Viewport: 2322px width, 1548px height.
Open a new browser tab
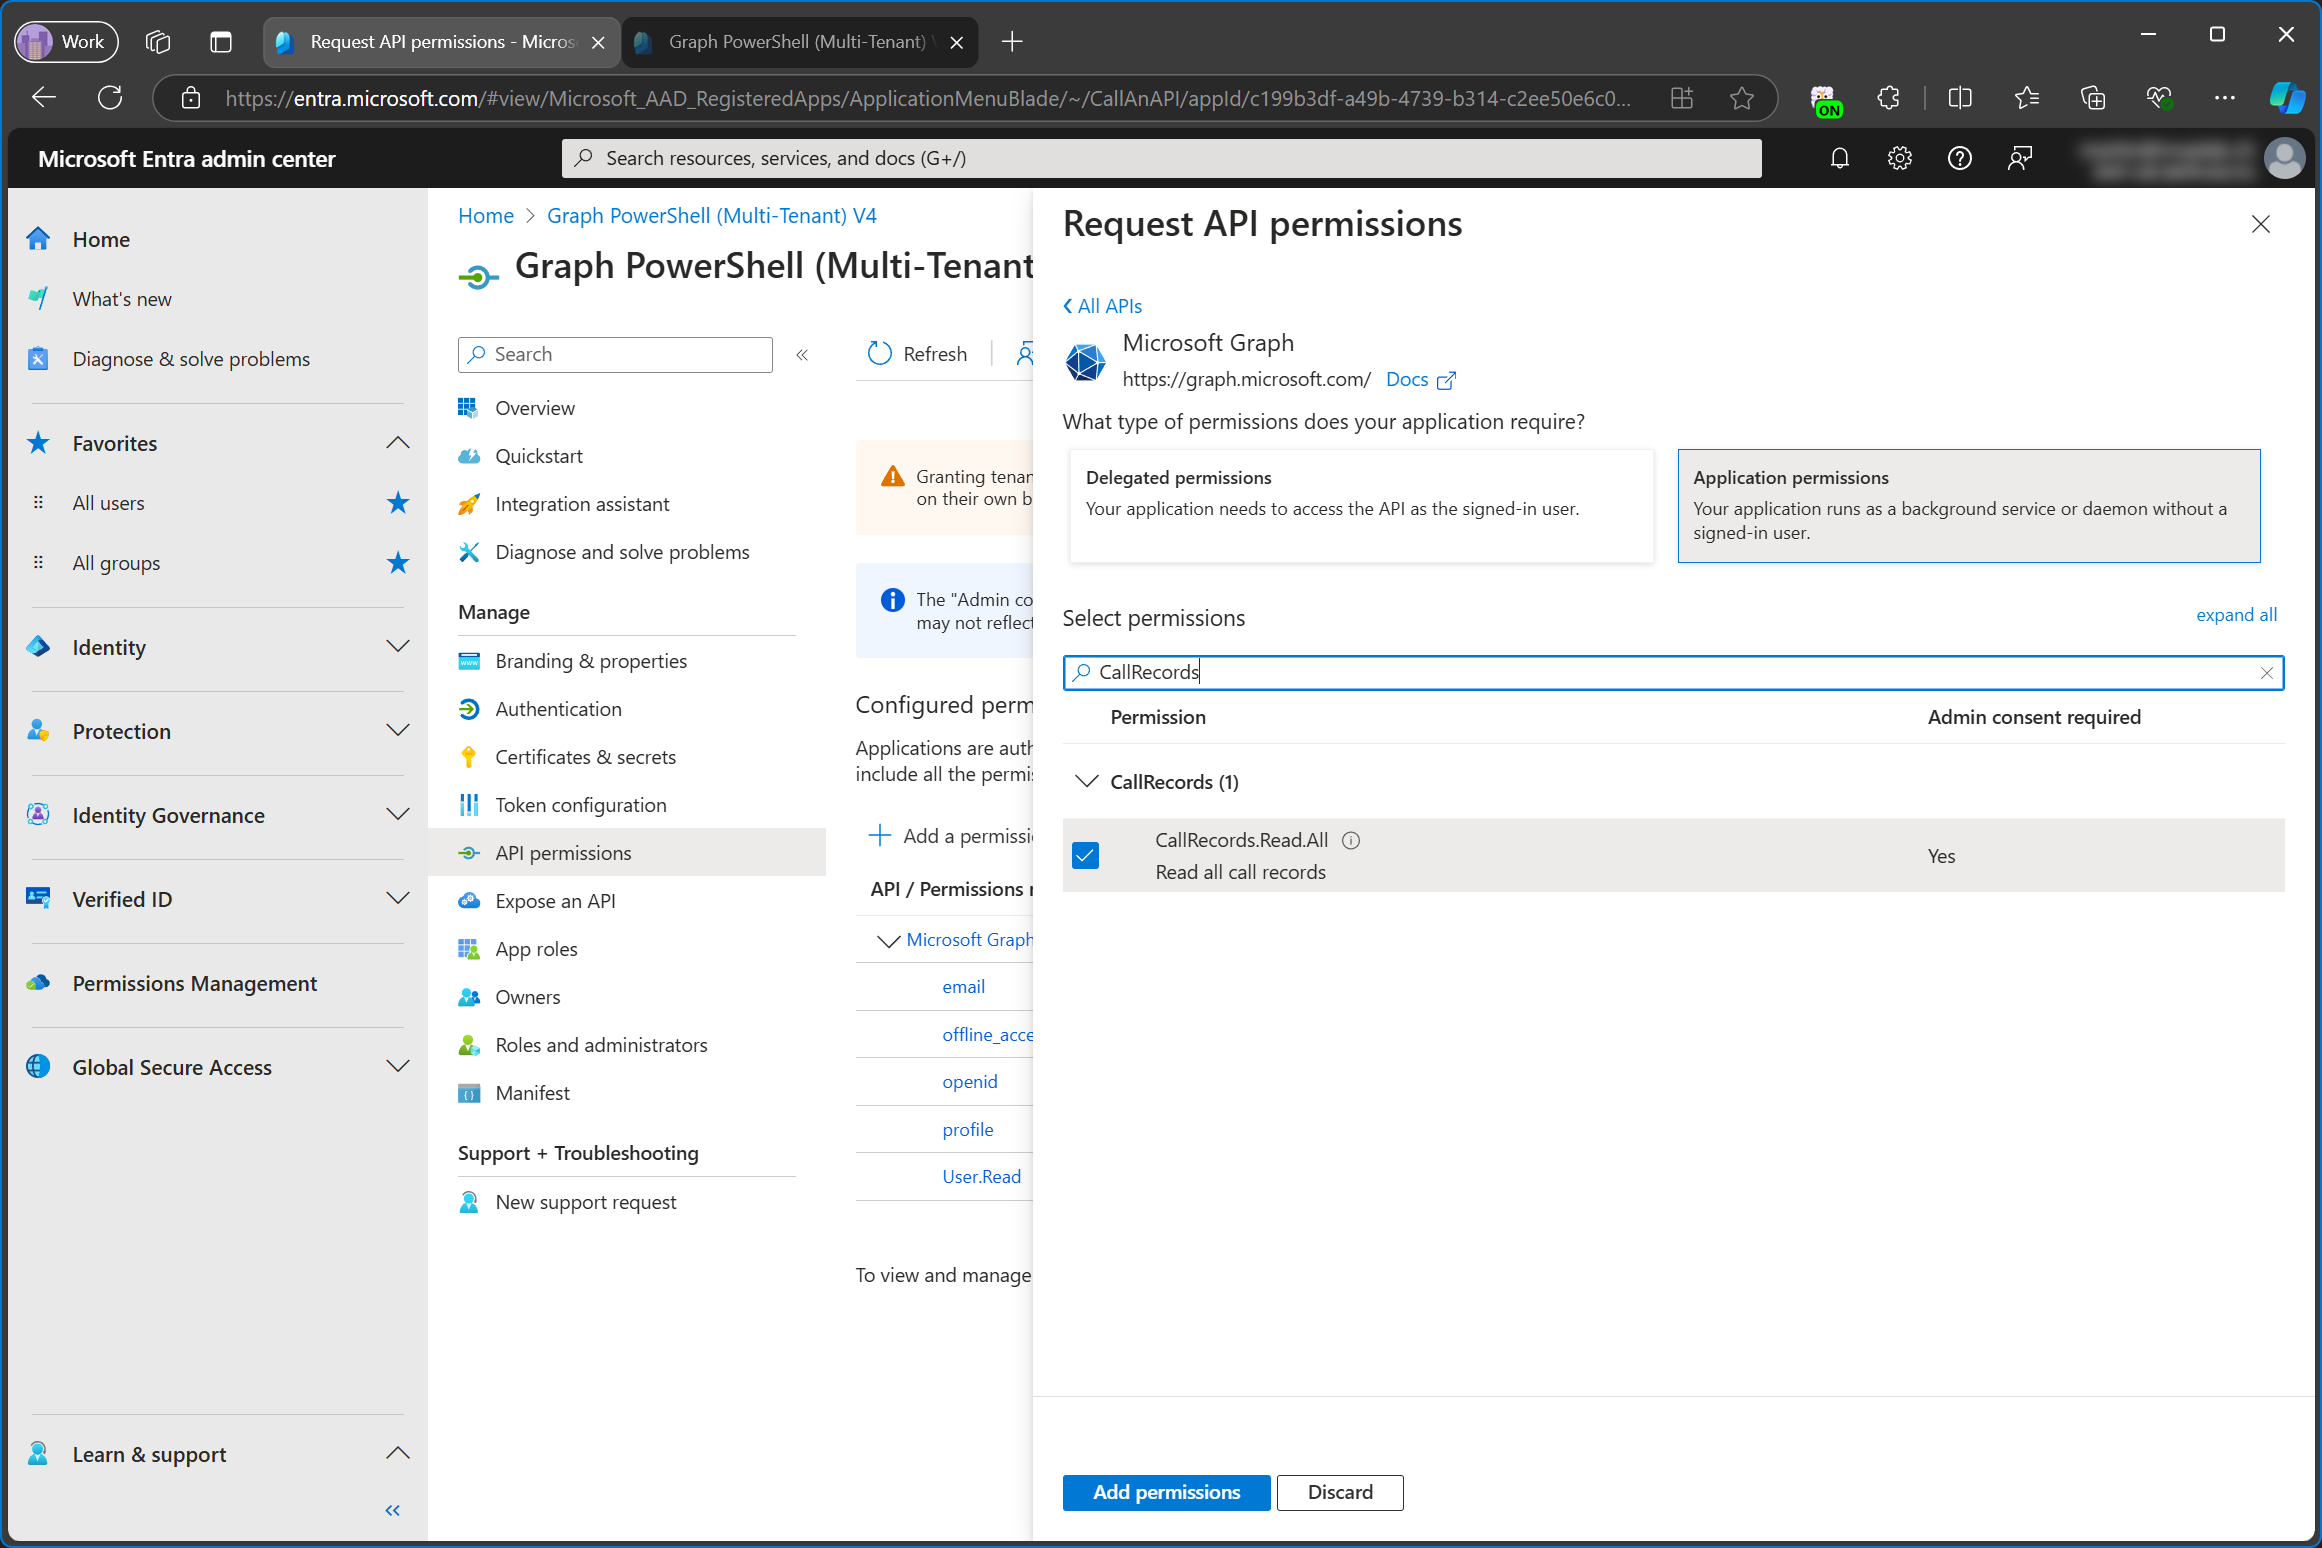(x=1012, y=42)
